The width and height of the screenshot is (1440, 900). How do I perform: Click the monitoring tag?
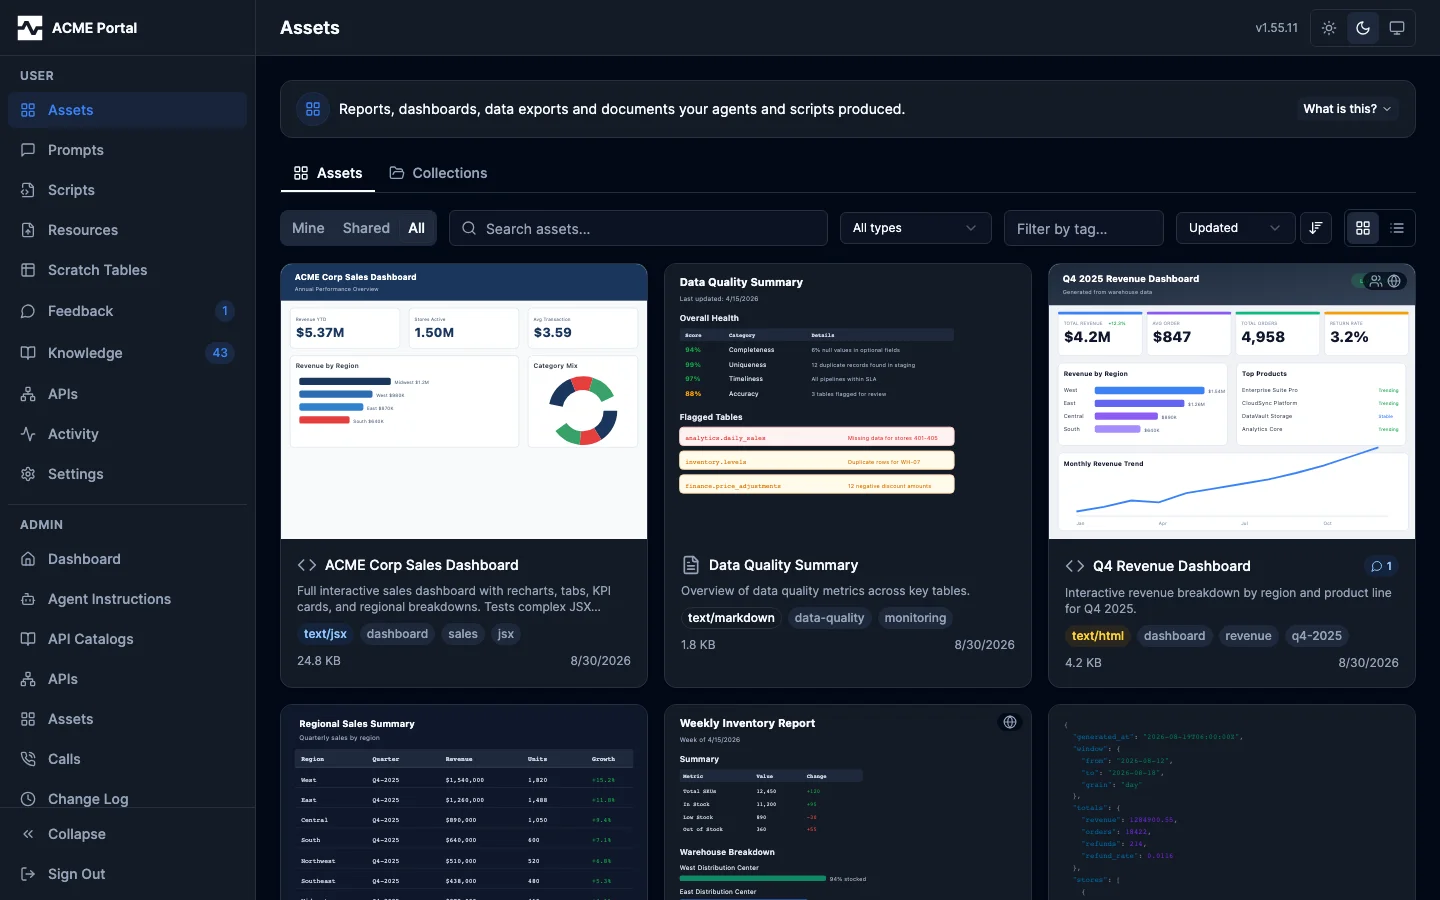tap(915, 618)
